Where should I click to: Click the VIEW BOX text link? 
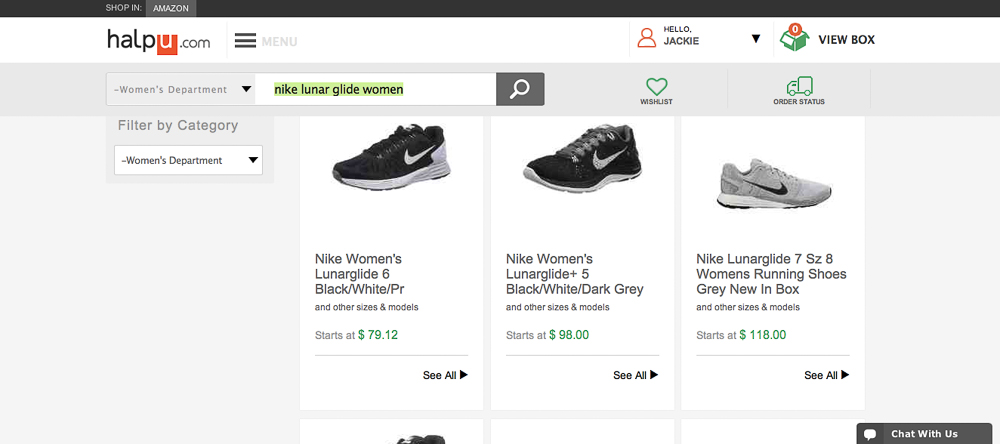[x=846, y=40]
